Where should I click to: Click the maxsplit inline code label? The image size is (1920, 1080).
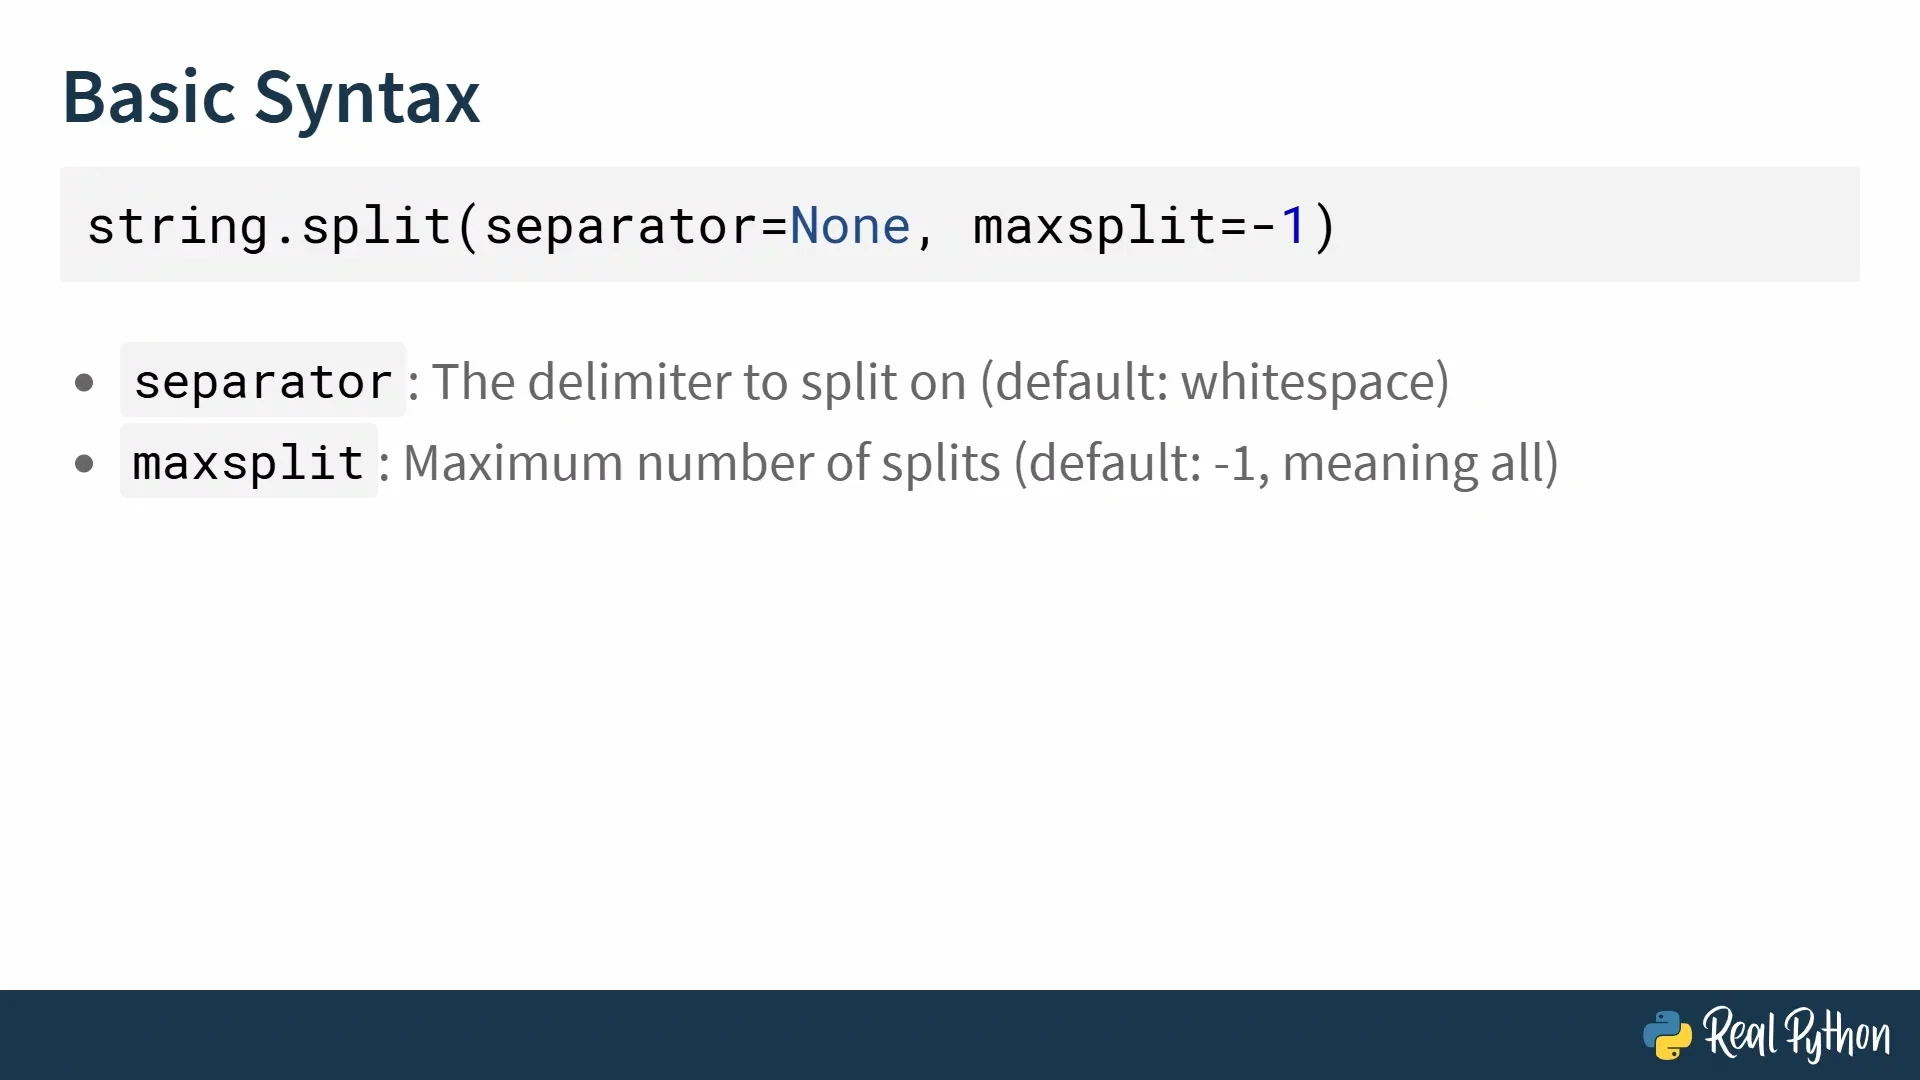[248, 463]
